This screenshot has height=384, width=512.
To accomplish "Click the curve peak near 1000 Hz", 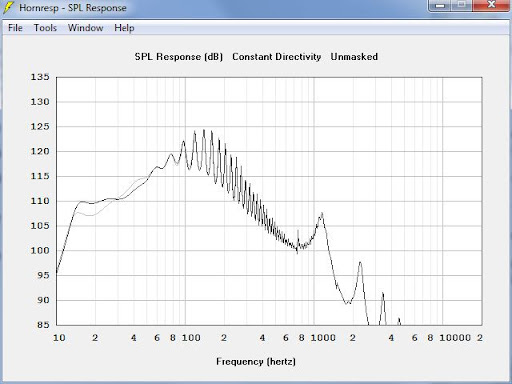I will click(322, 214).
